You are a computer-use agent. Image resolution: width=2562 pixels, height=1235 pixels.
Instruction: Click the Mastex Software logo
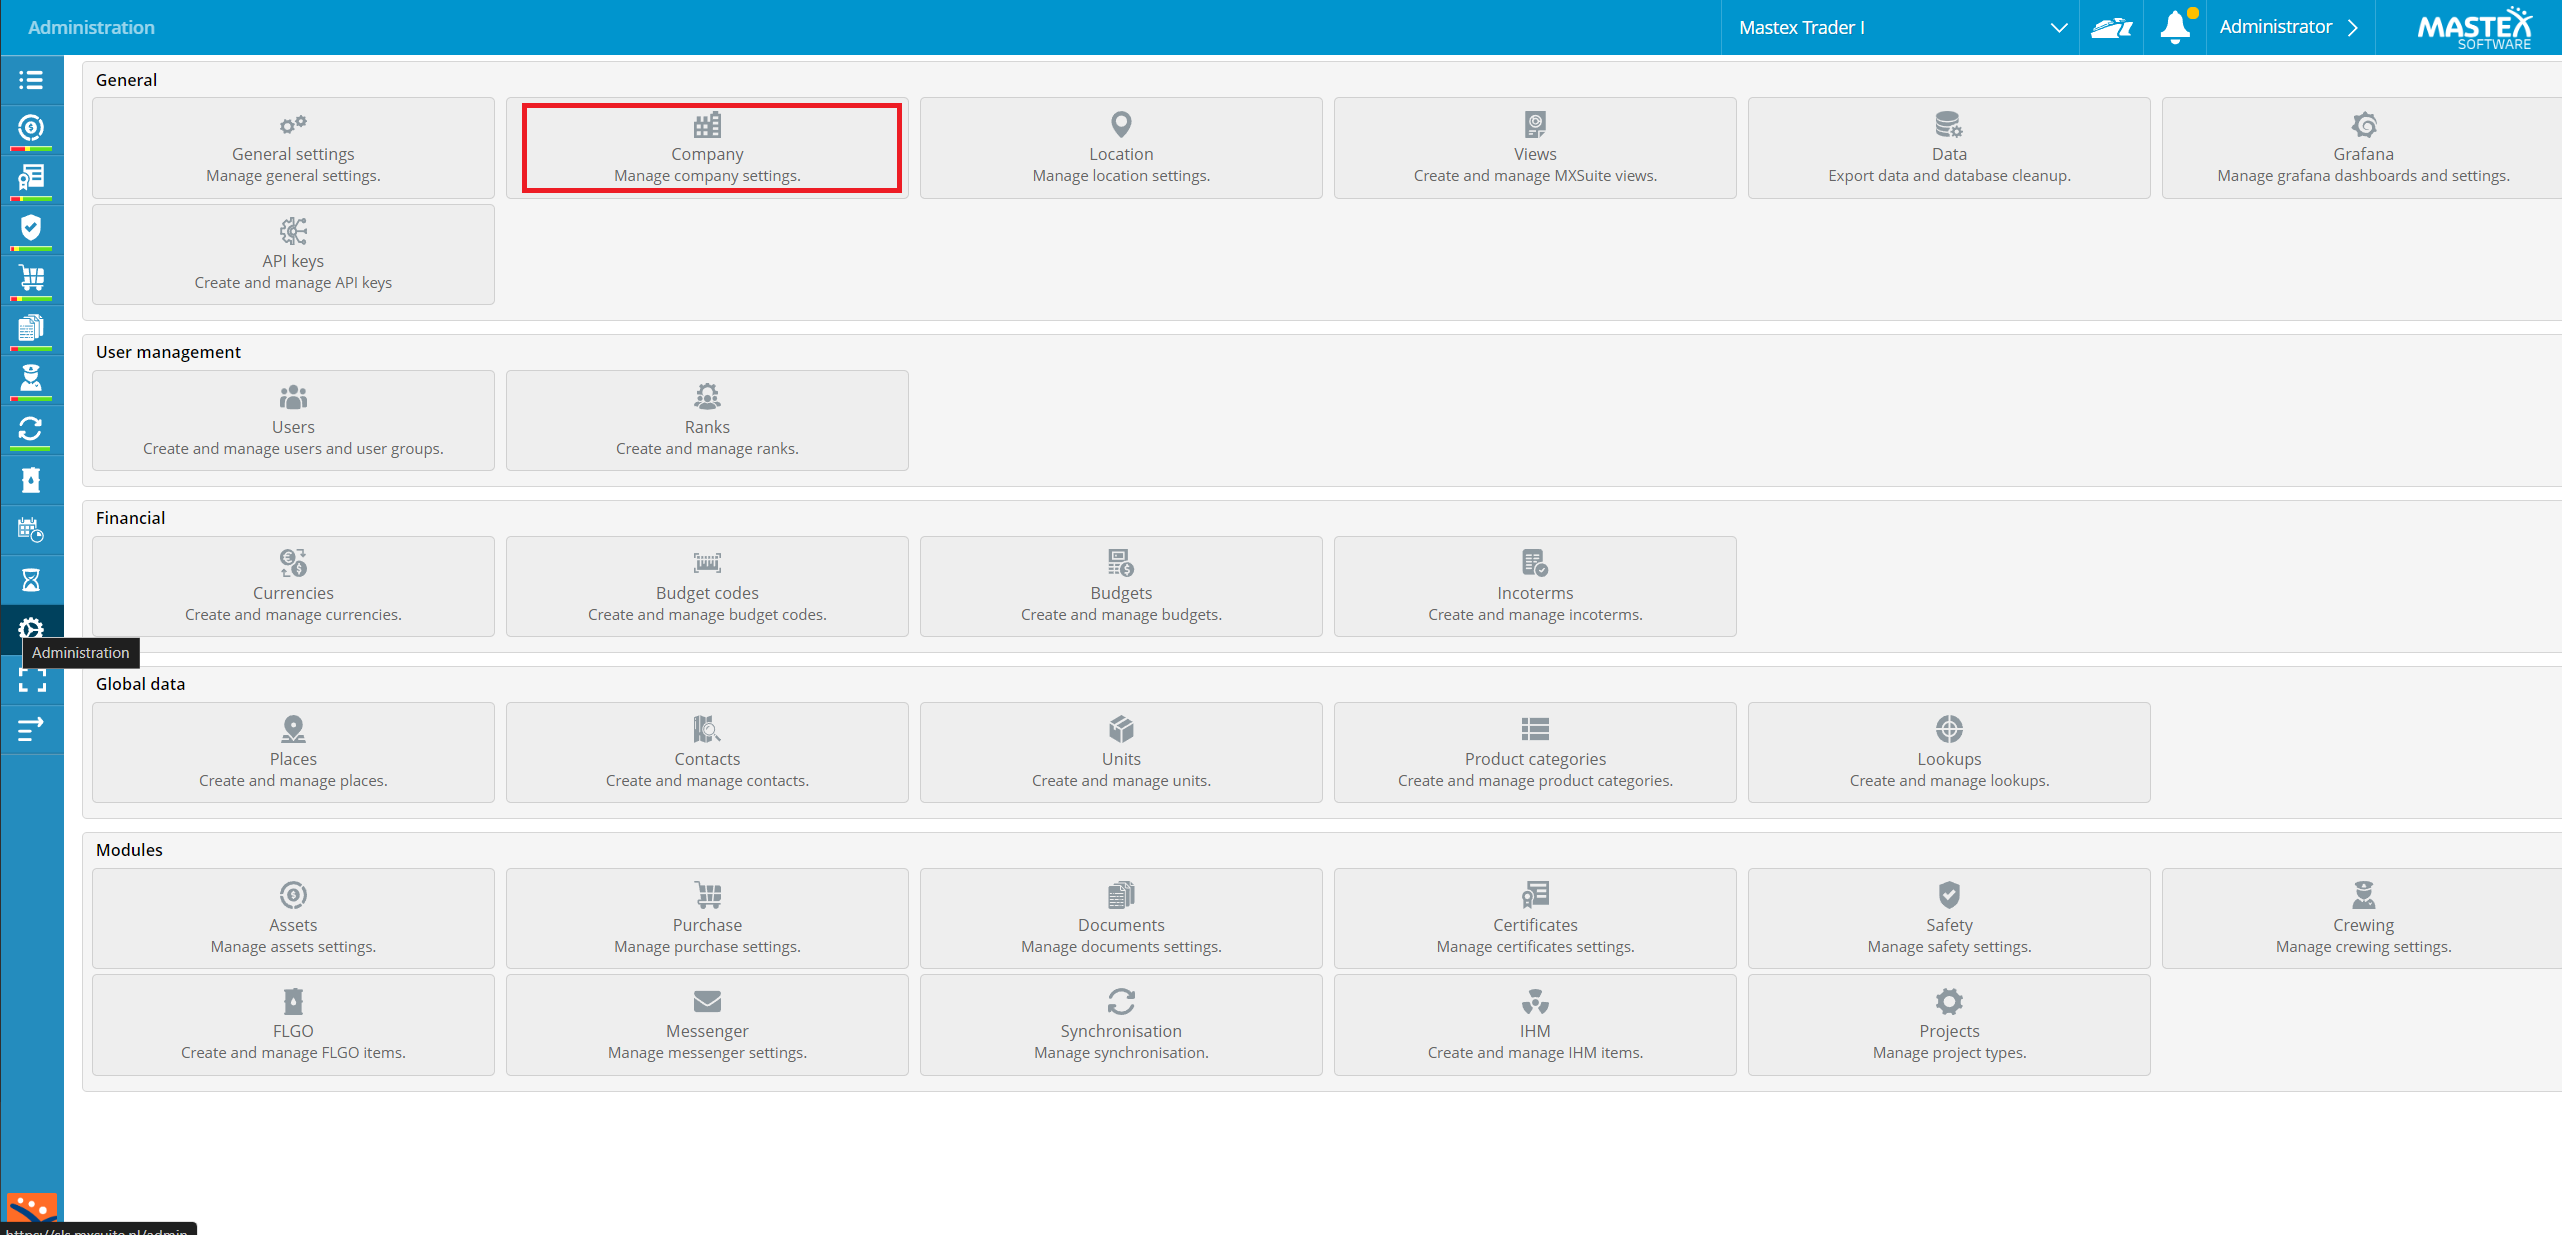coord(2474,27)
